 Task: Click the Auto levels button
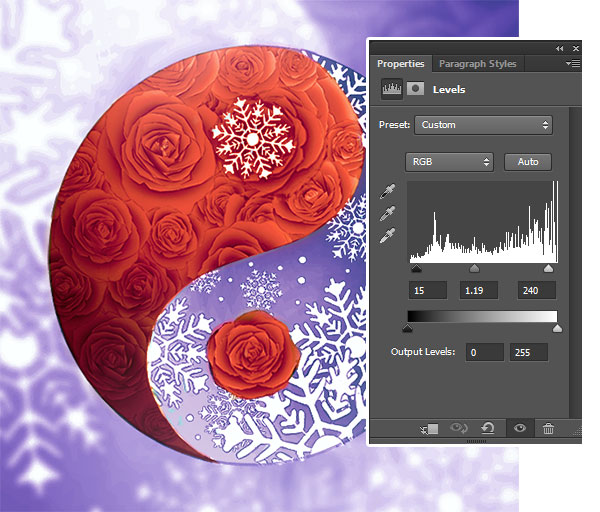coord(528,162)
